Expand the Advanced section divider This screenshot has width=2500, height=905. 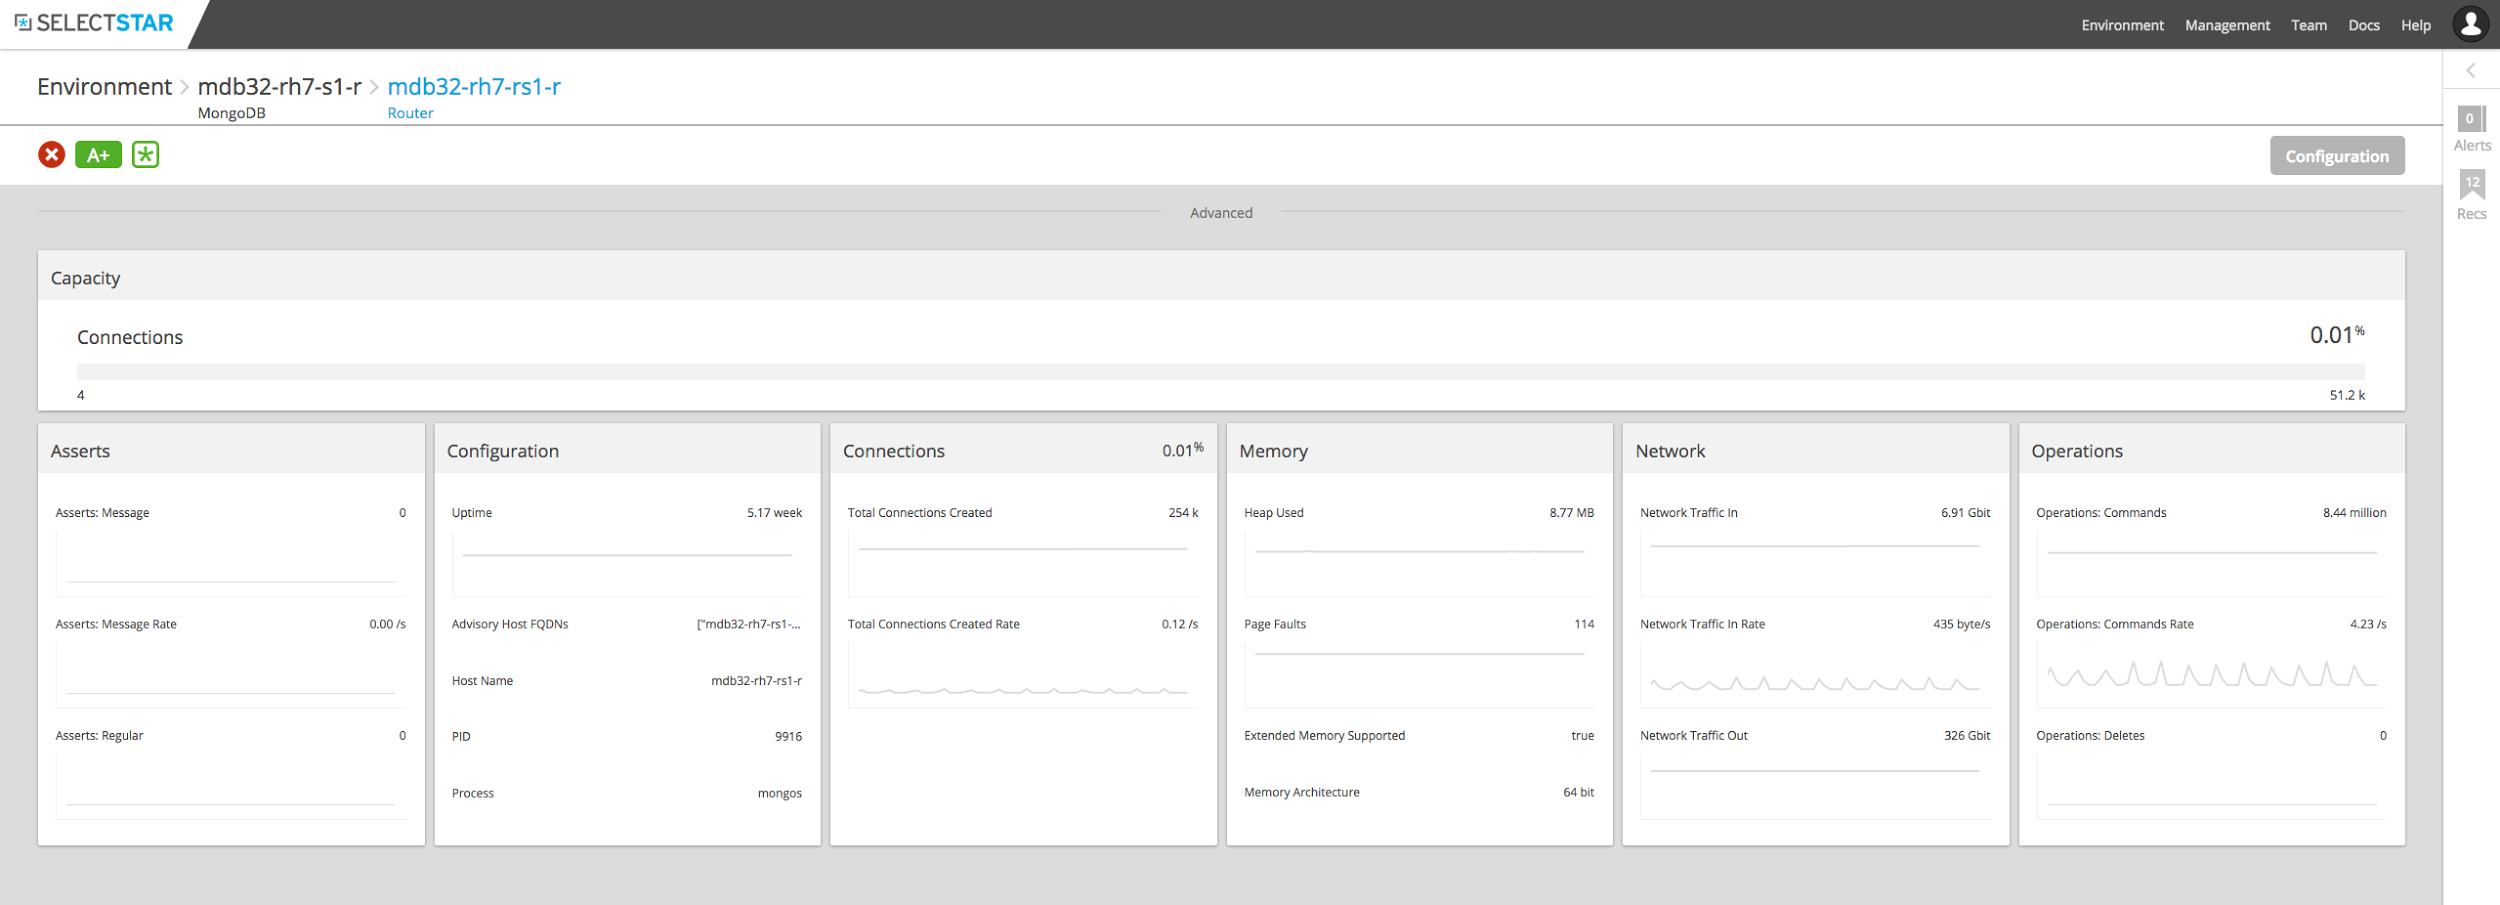coord(1221,213)
